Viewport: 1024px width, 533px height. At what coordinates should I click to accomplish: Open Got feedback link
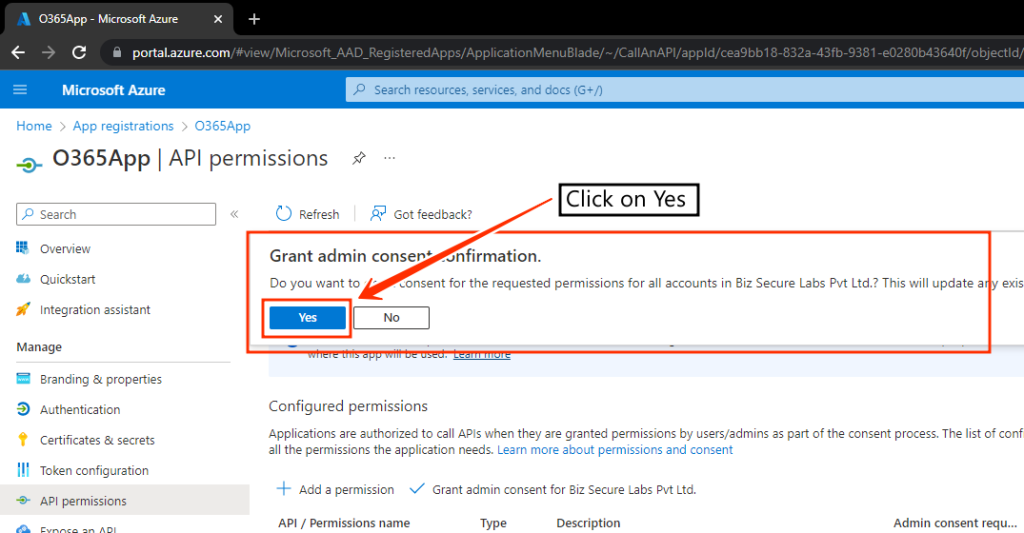(421, 214)
